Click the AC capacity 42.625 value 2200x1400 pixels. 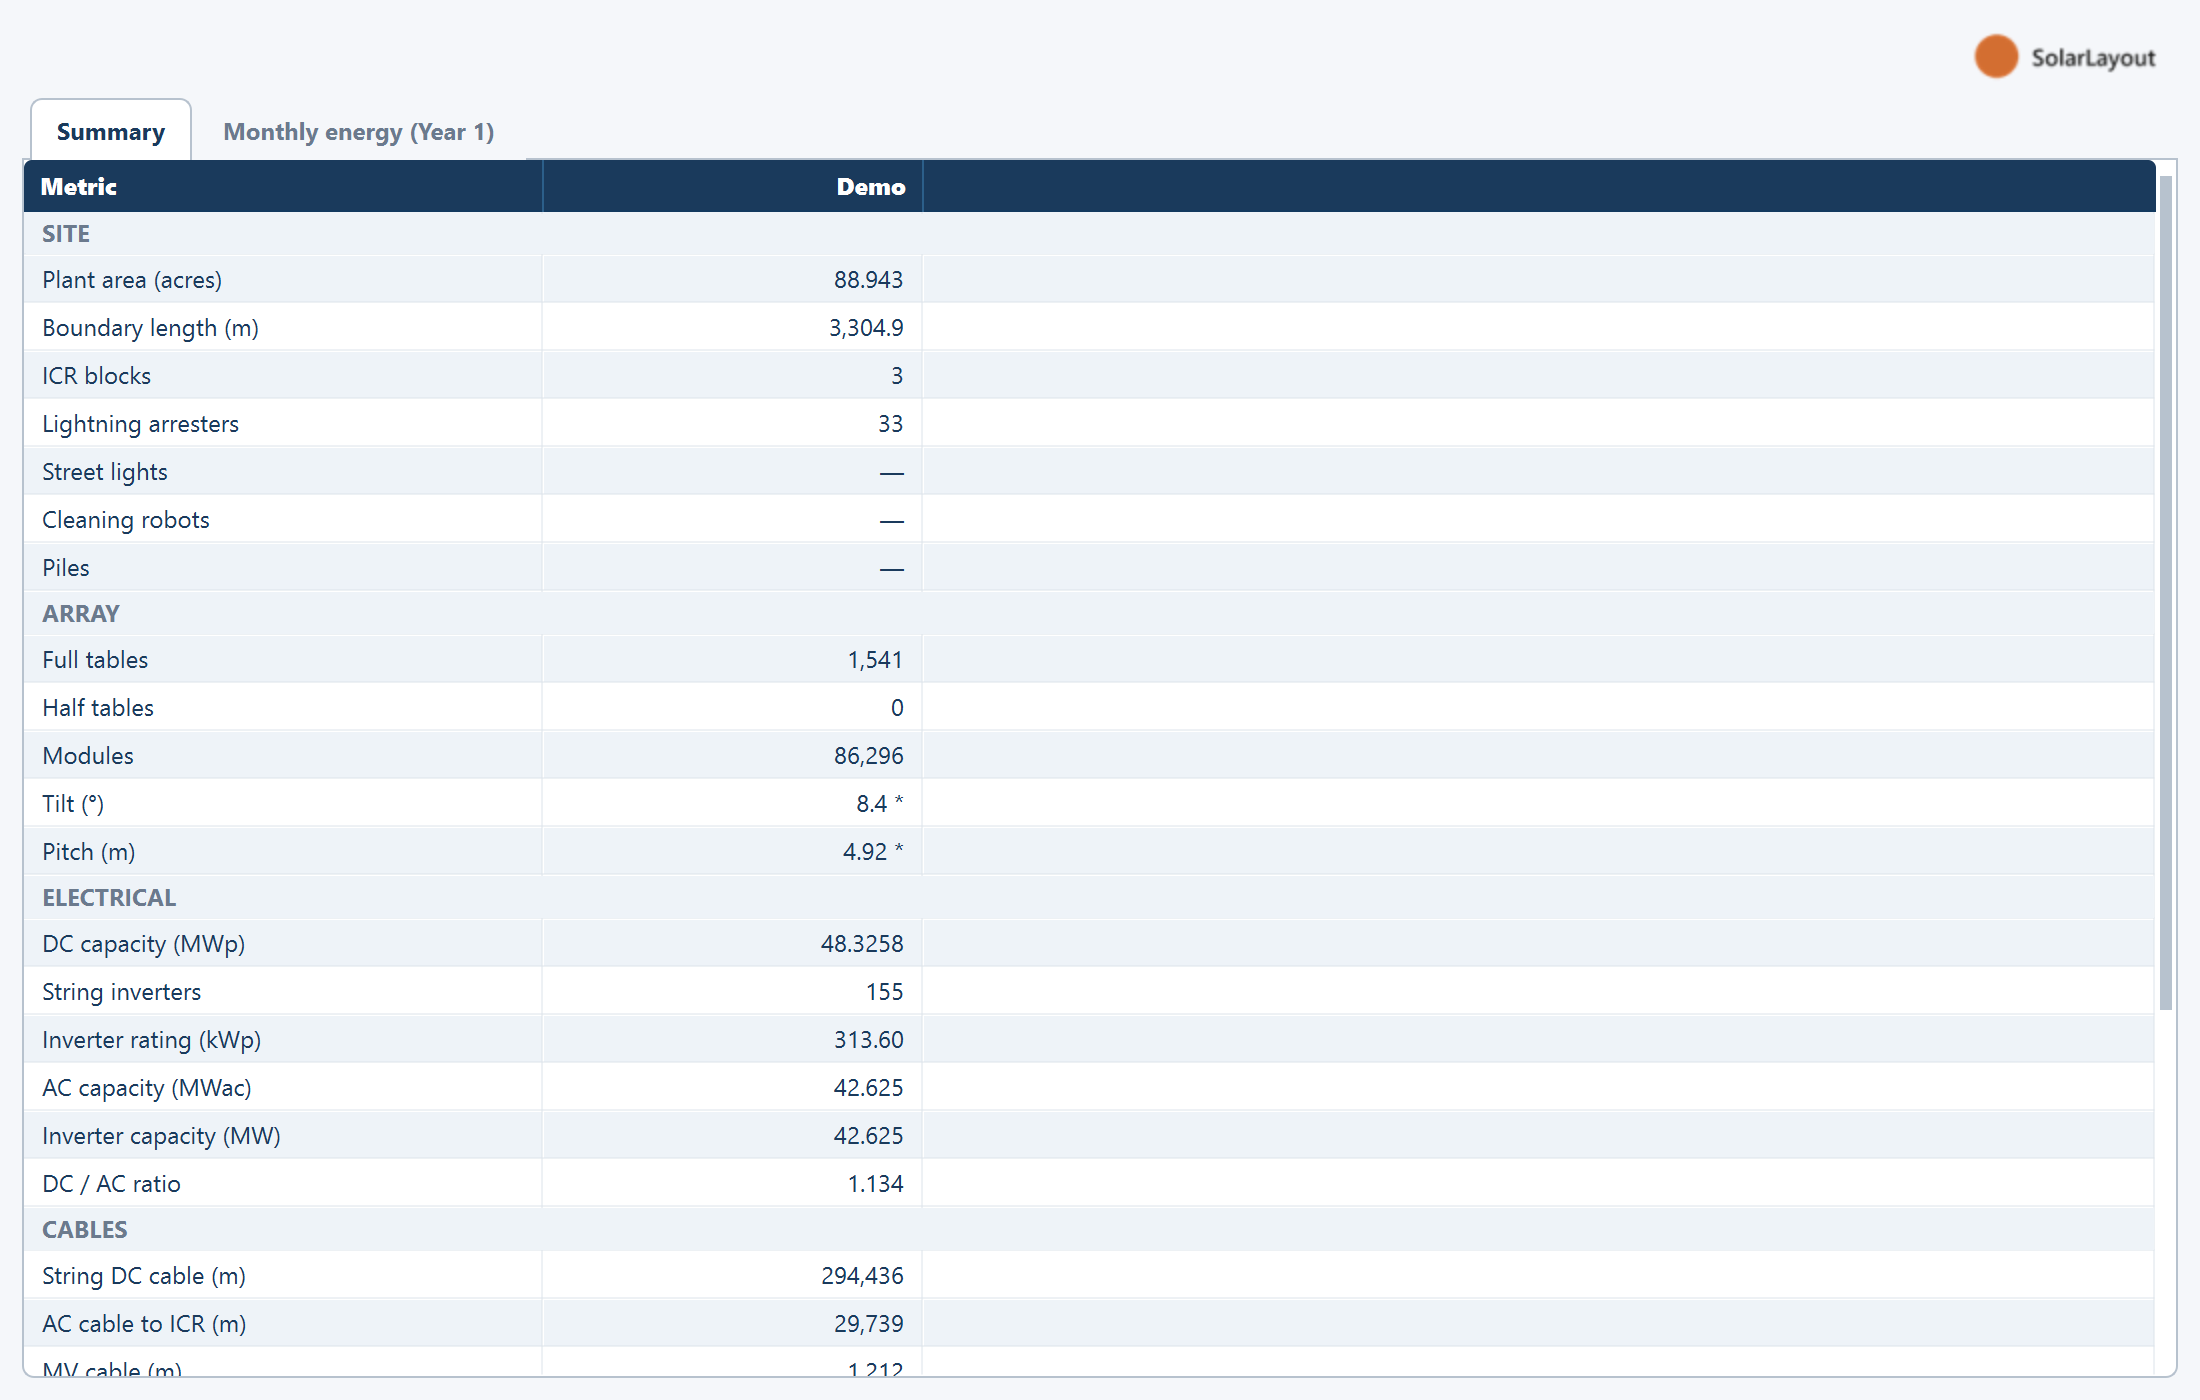(868, 1088)
